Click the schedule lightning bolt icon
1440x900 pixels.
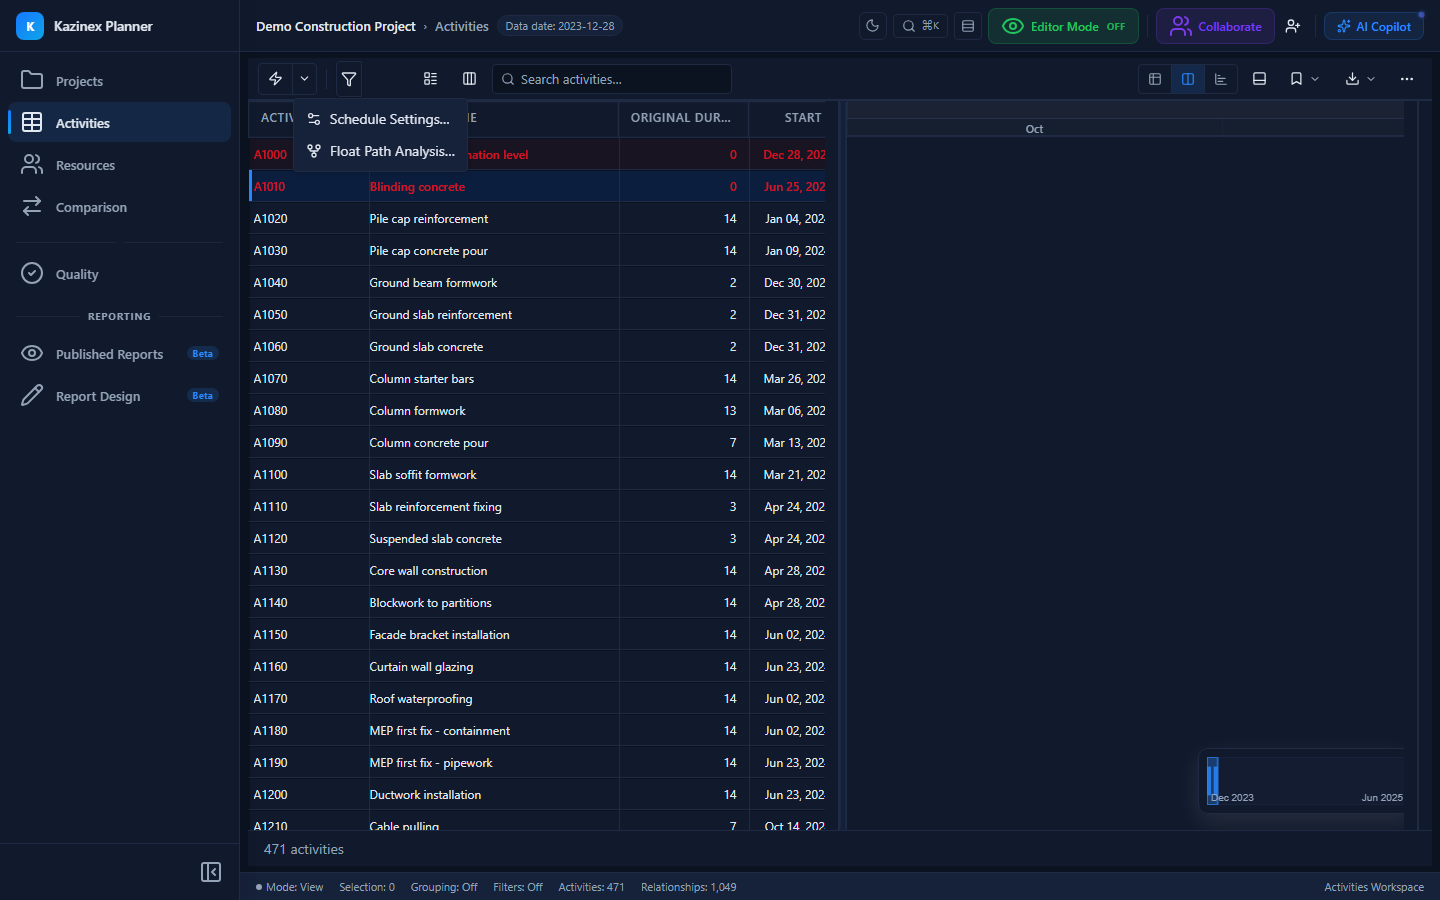(x=275, y=79)
